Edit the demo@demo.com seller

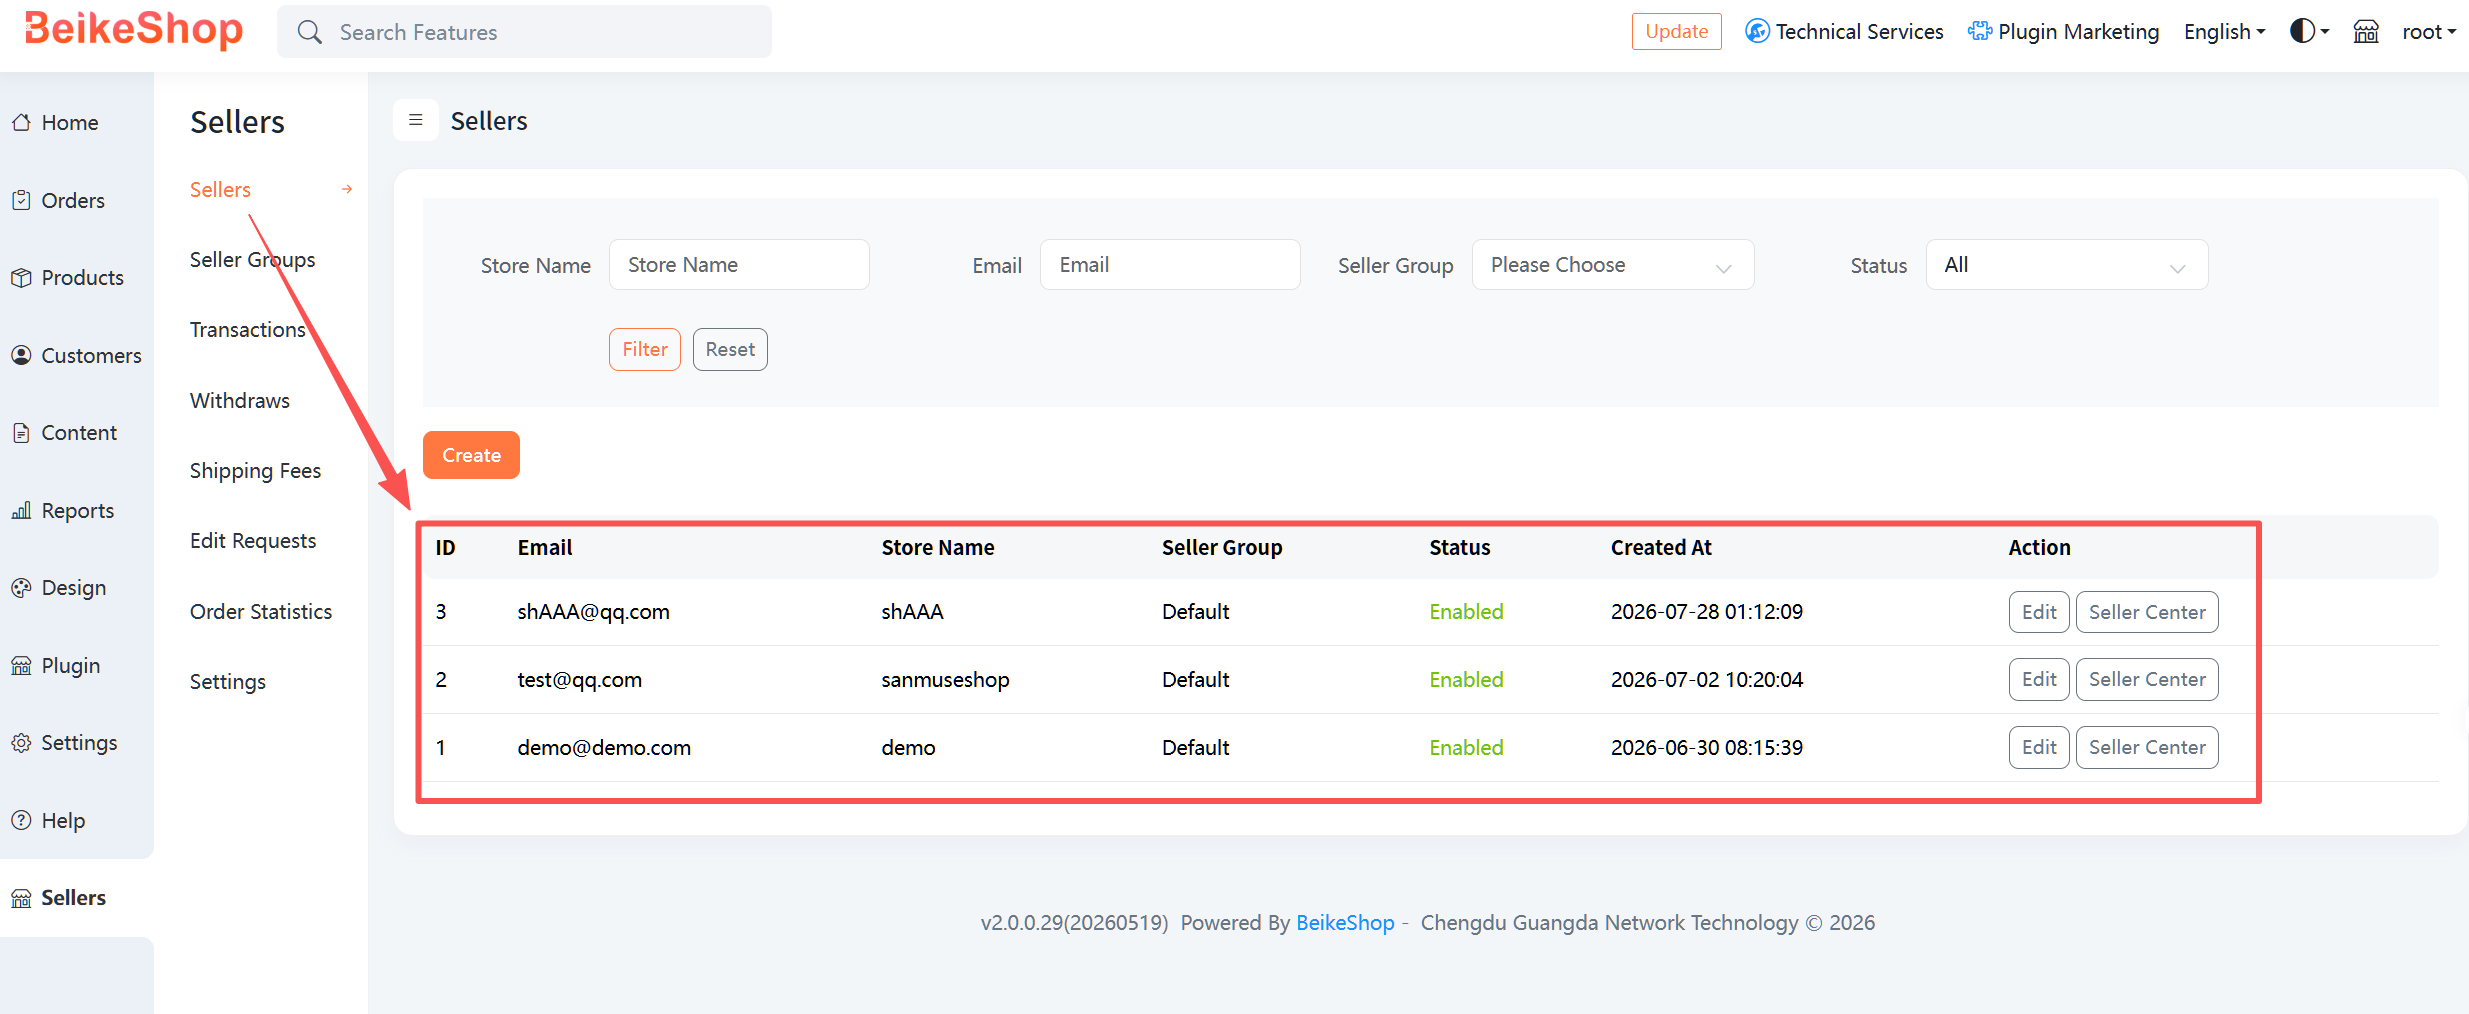click(2039, 748)
